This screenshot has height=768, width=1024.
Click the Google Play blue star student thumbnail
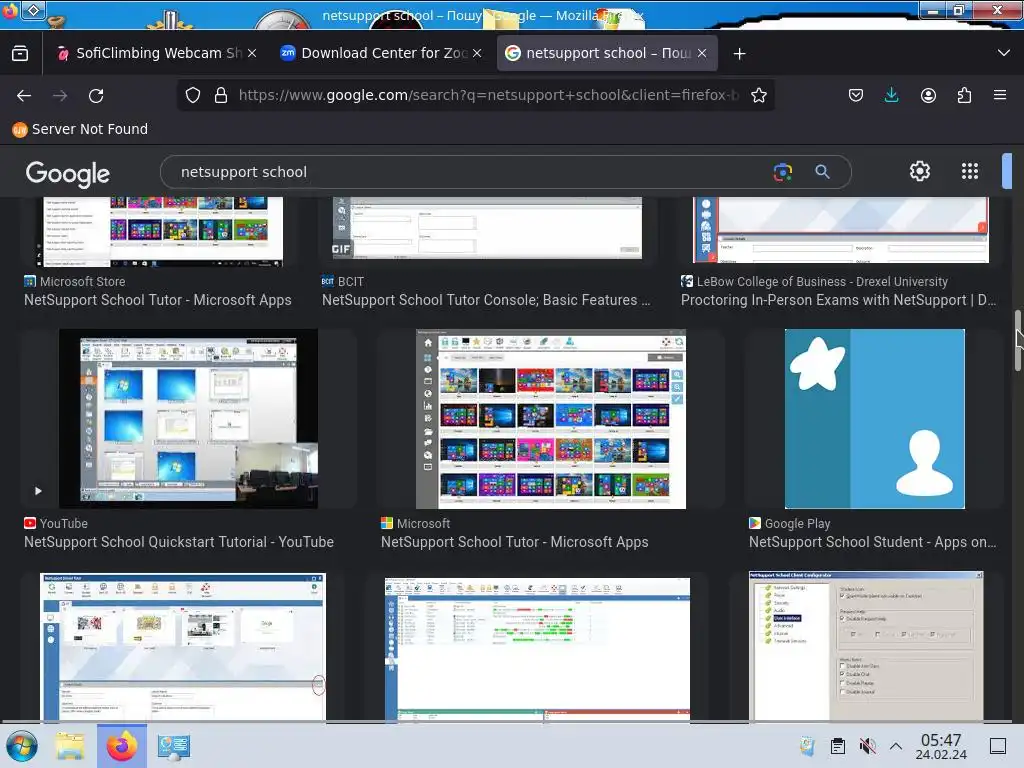click(x=874, y=419)
